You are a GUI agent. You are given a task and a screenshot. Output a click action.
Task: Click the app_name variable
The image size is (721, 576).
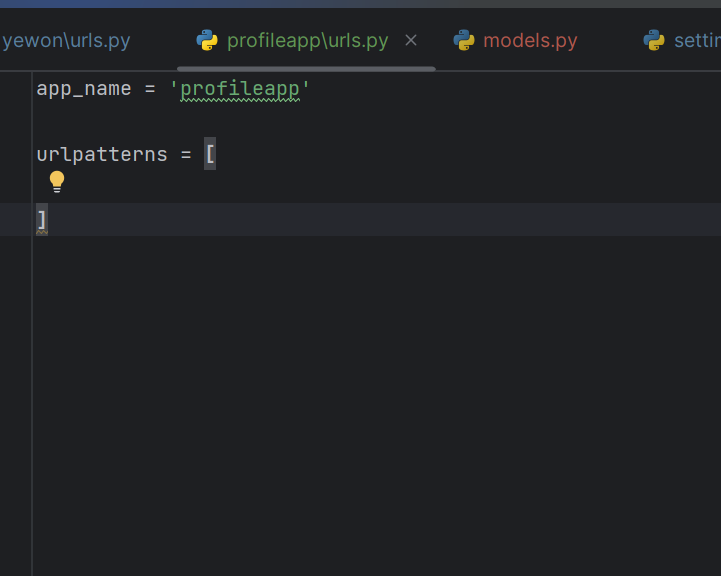click(84, 89)
